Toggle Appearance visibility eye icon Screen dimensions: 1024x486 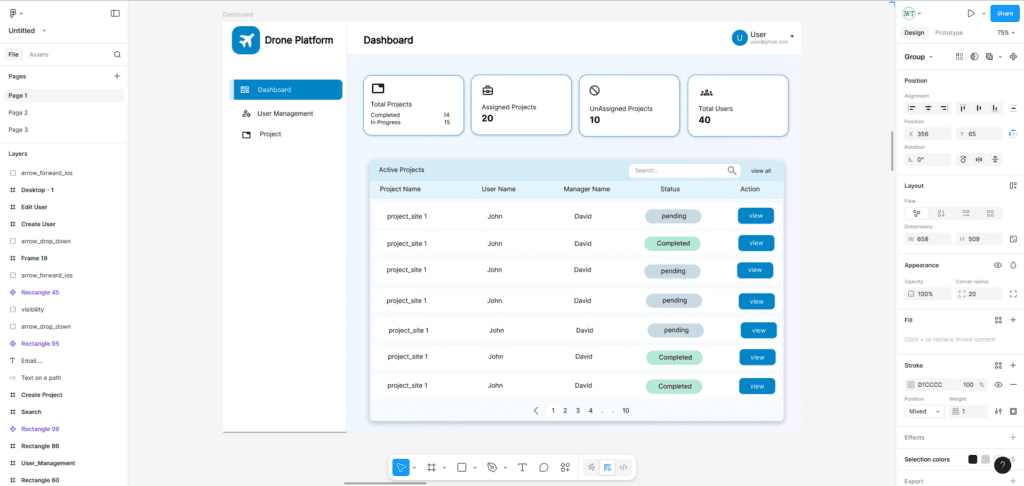tap(998, 265)
